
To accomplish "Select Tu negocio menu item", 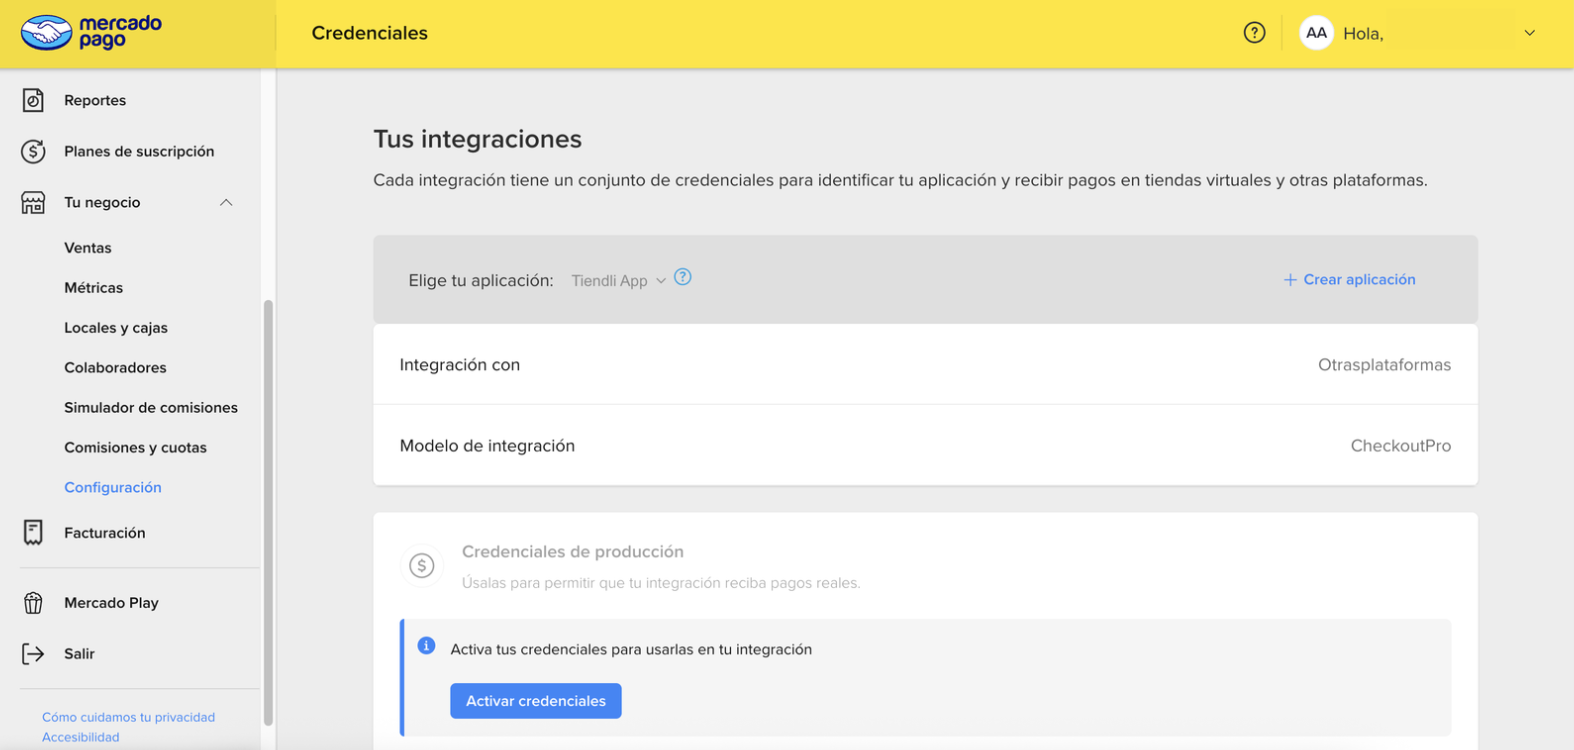I will 102,202.
